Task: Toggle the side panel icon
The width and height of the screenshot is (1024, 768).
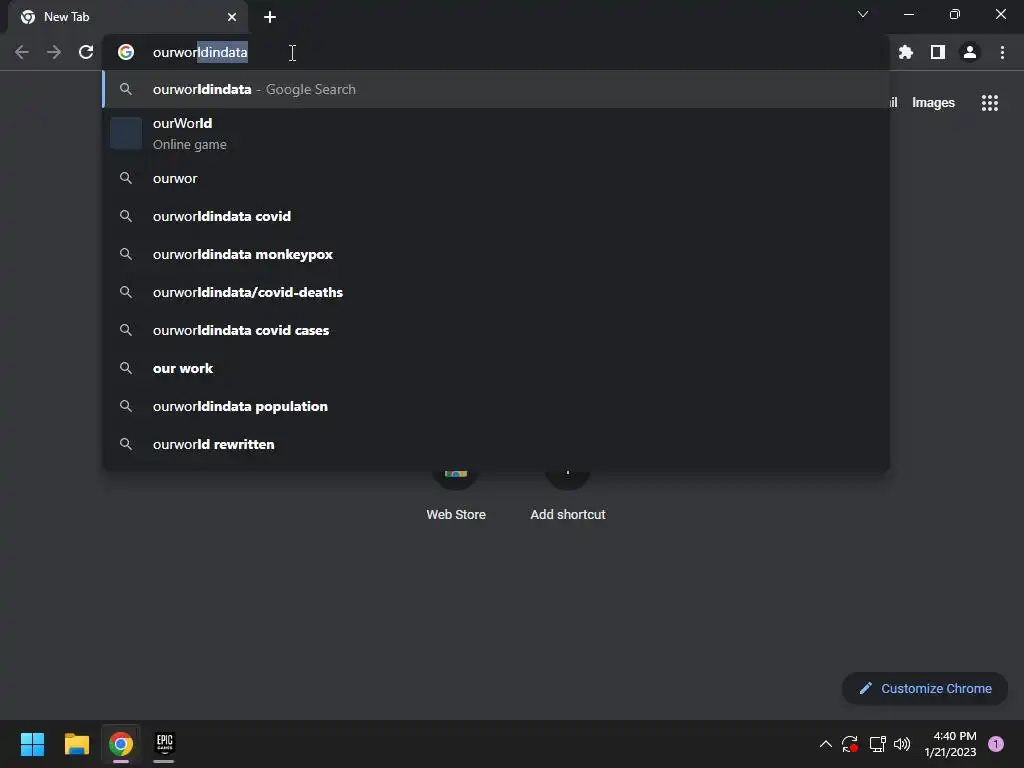Action: [938, 52]
